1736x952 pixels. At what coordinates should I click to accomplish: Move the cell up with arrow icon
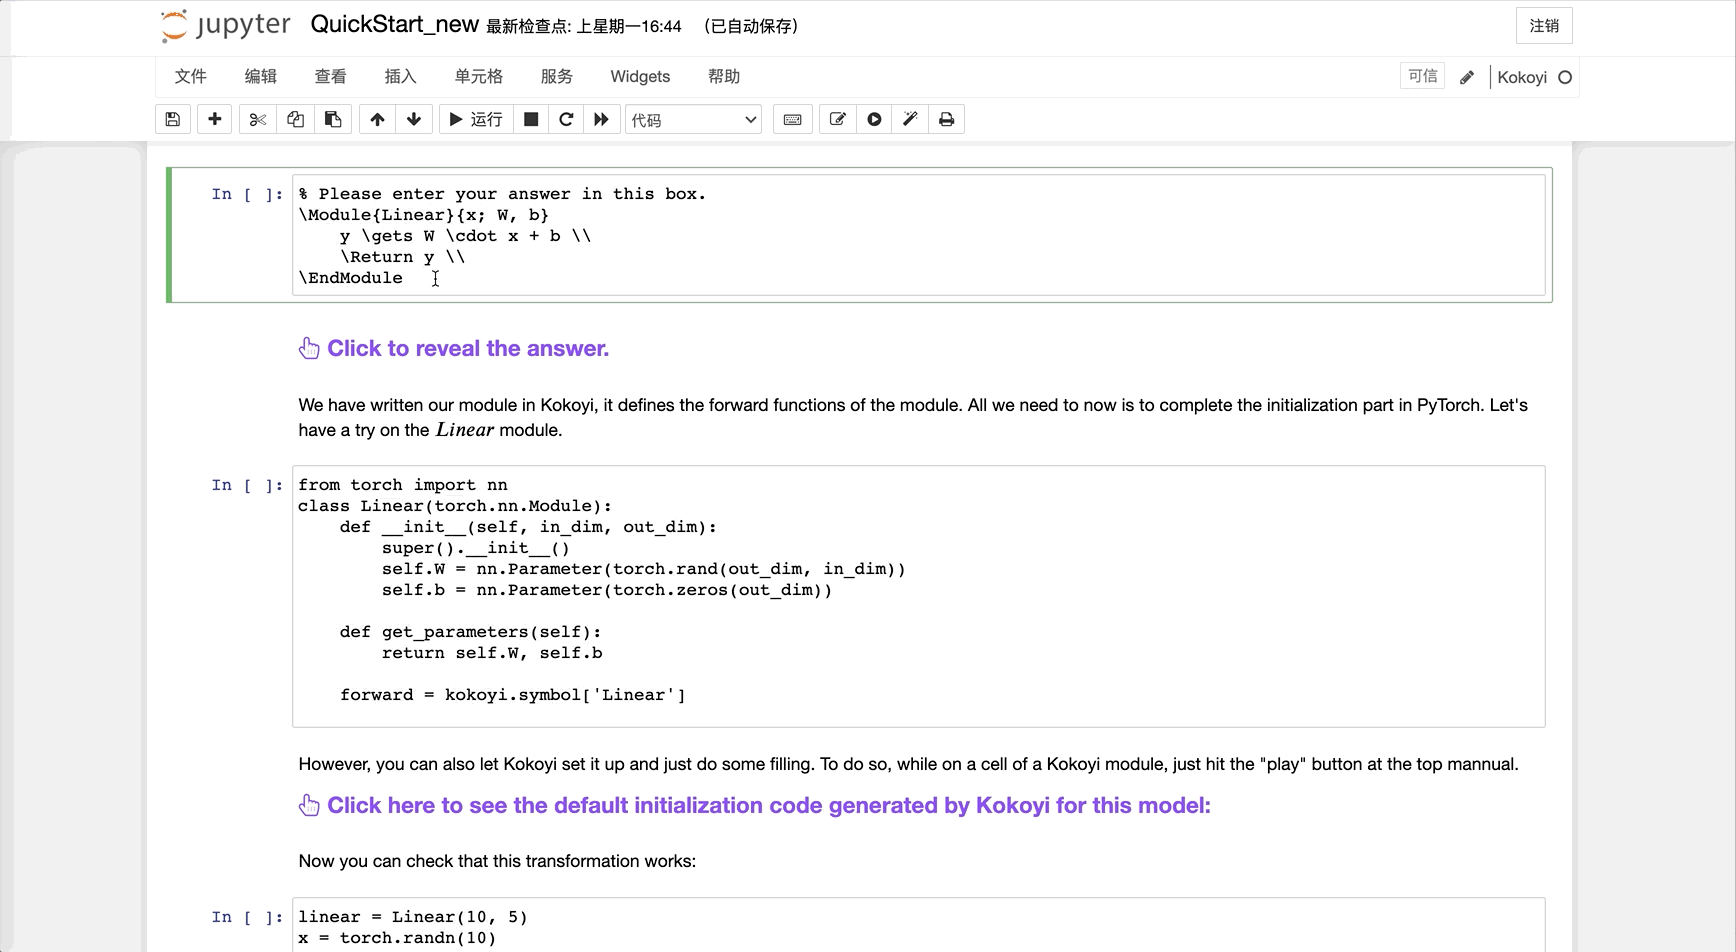tap(377, 120)
